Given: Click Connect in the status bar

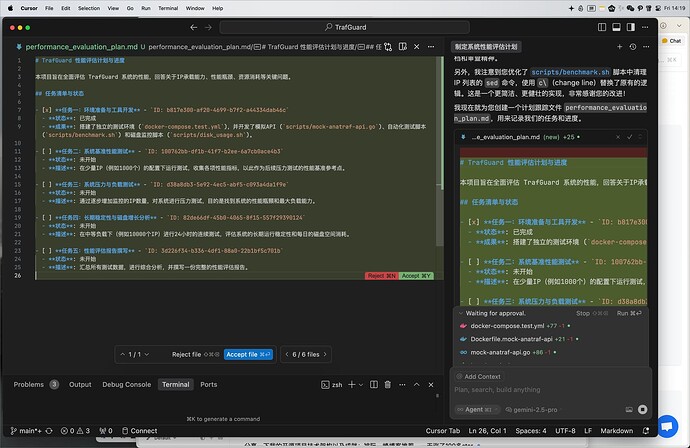Looking at the screenshot, I should point(139,431).
